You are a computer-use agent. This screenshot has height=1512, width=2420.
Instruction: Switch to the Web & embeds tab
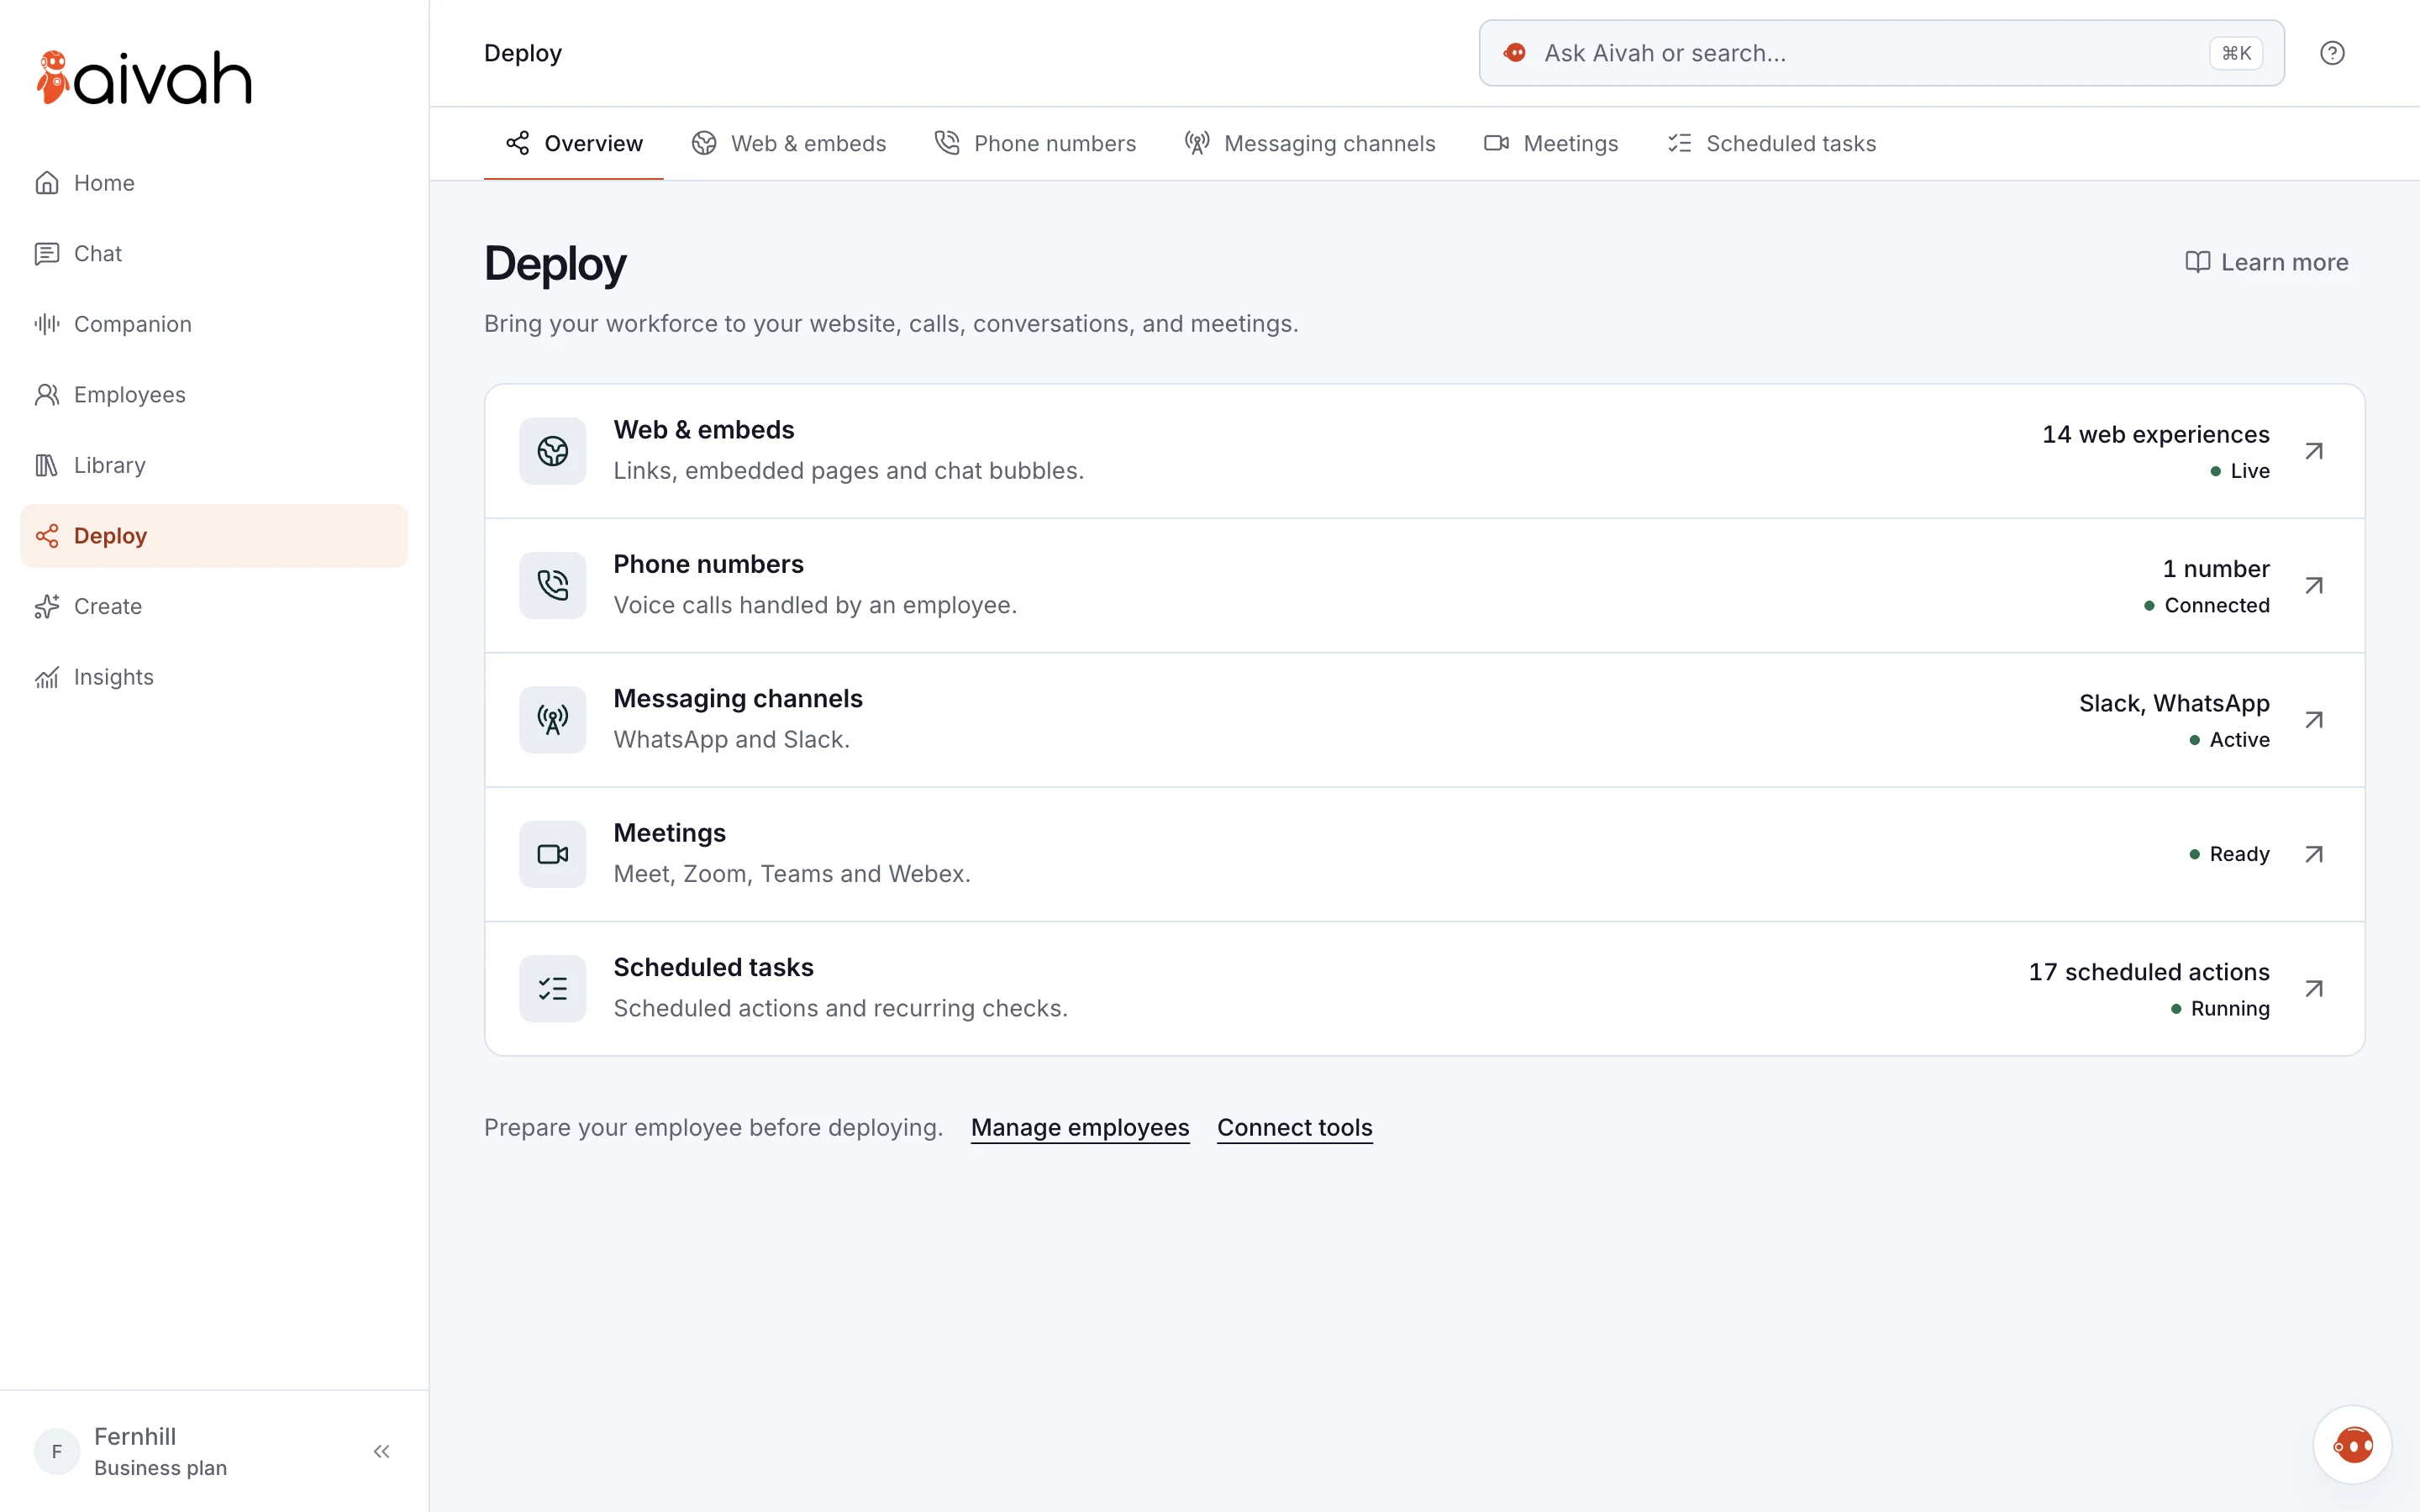click(x=789, y=144)
